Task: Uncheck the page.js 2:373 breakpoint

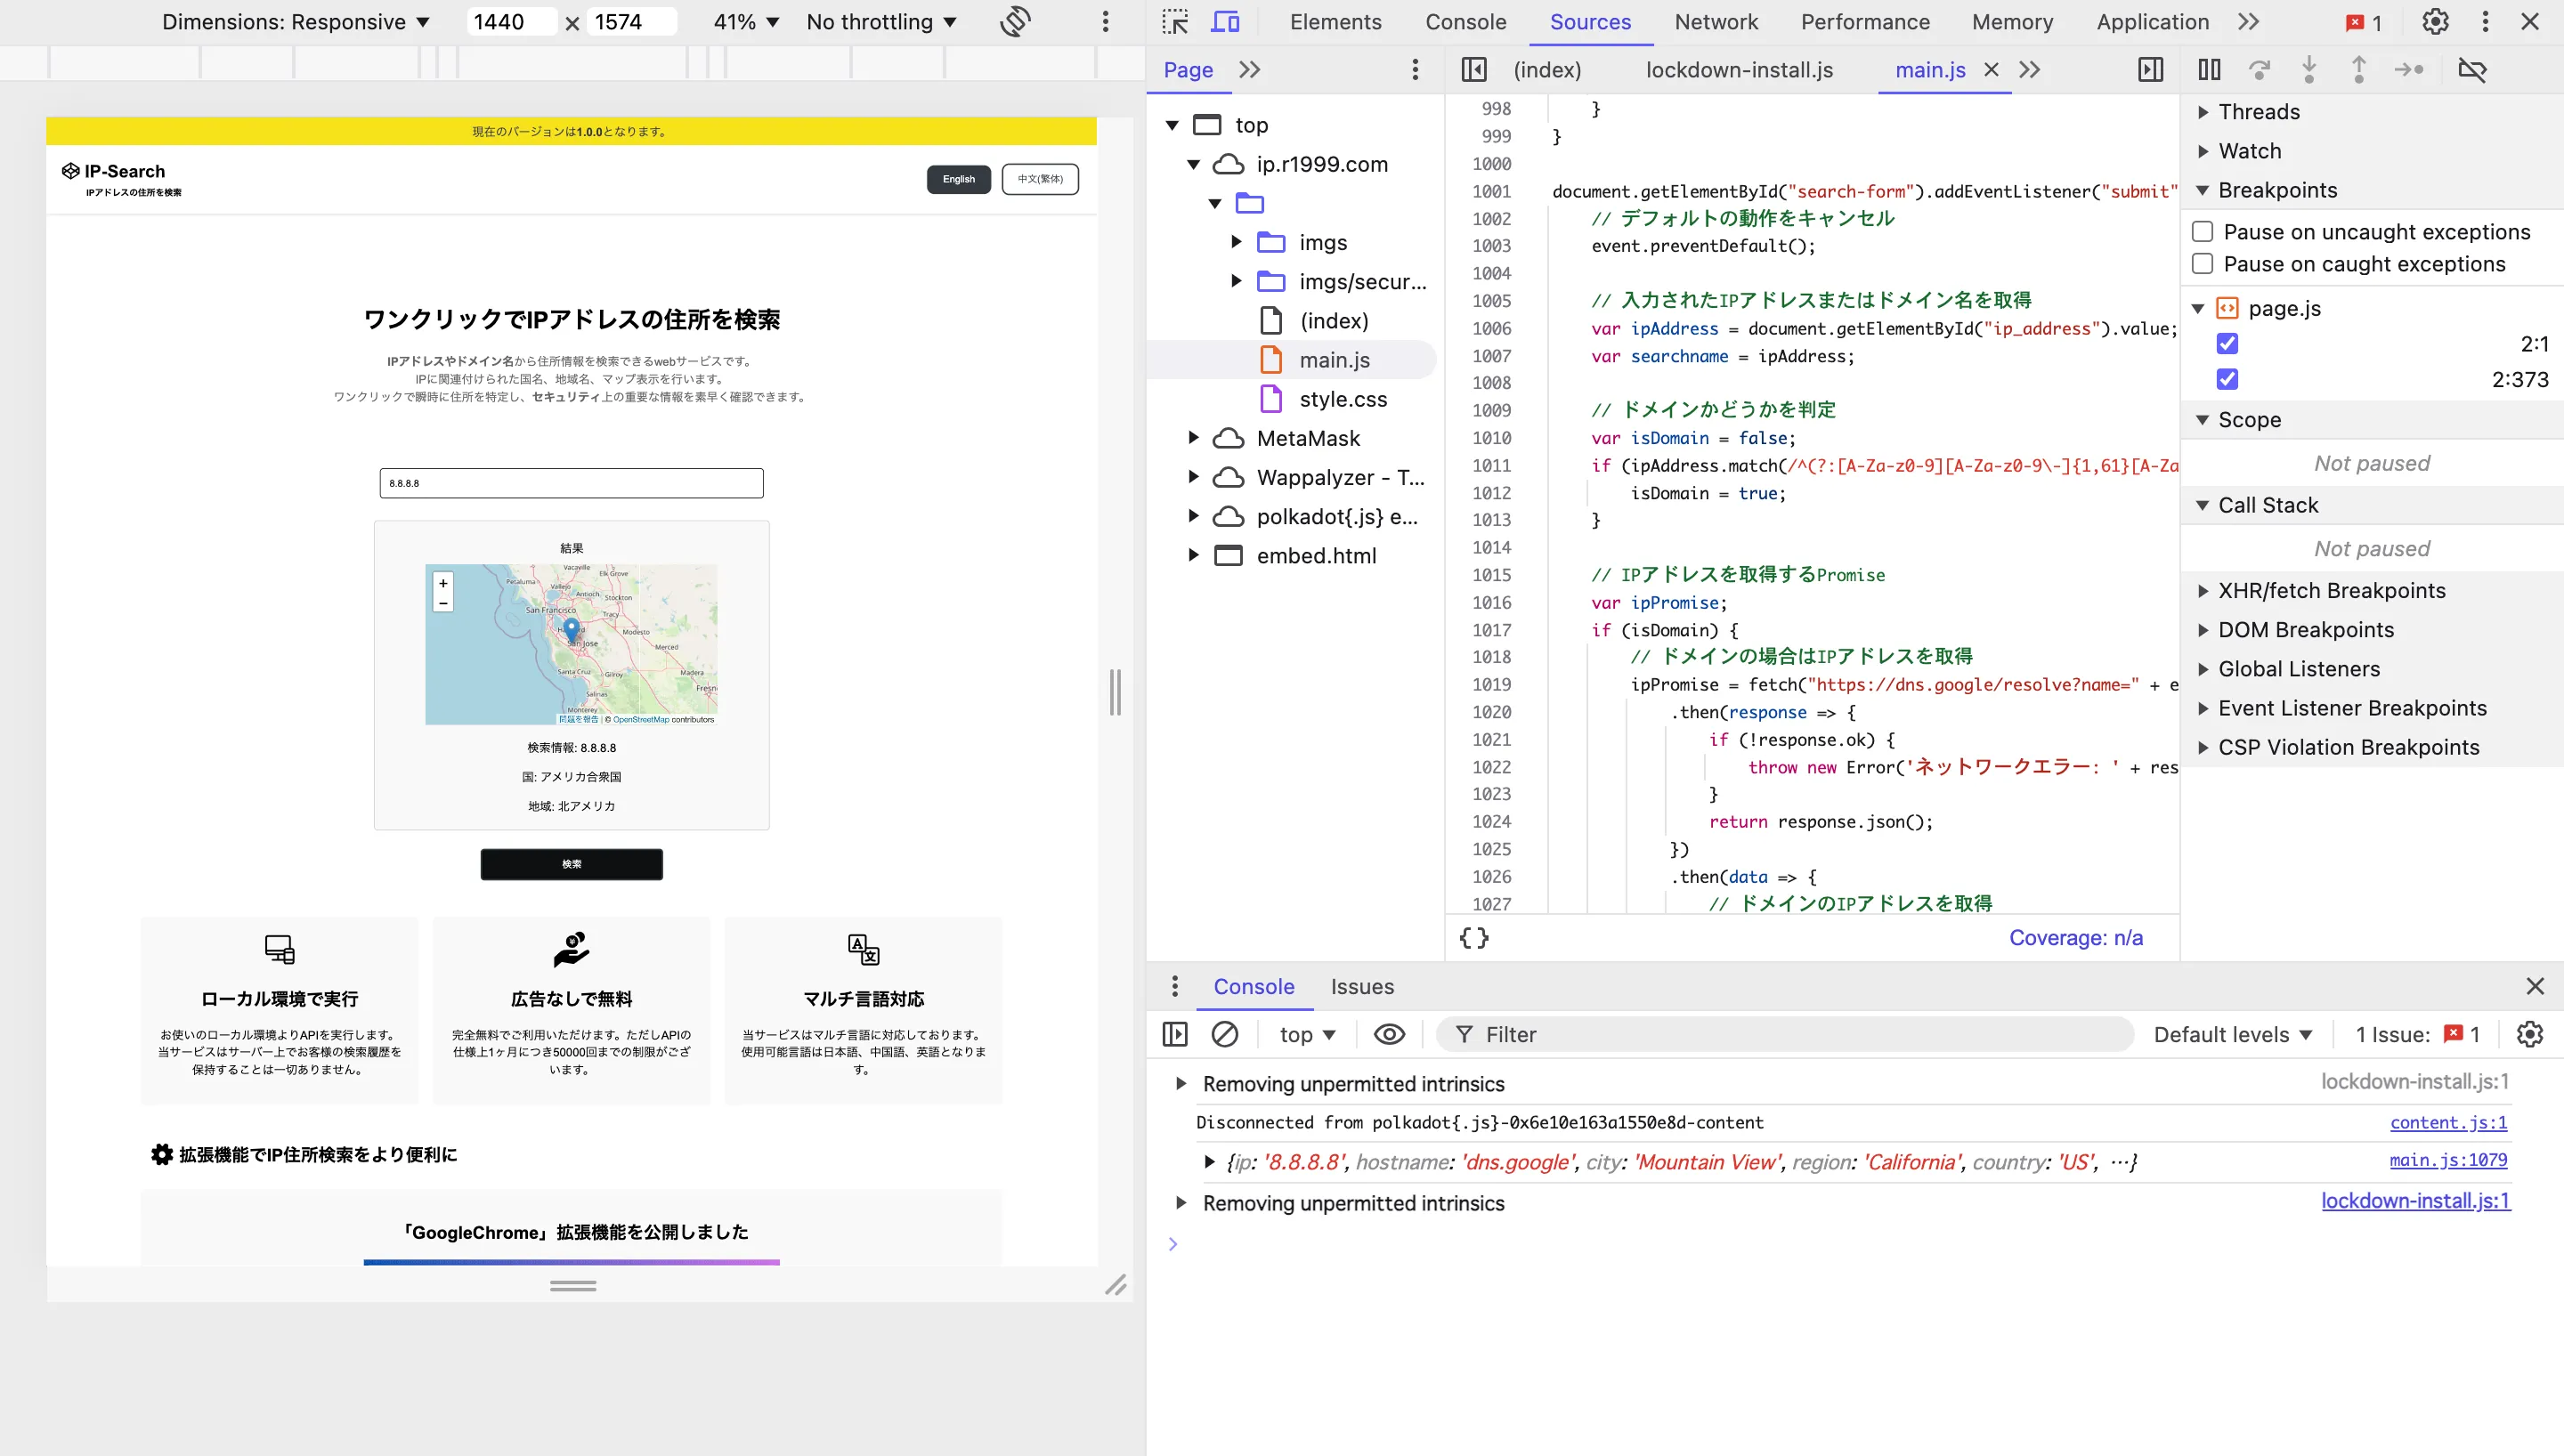Action: 2227,379
